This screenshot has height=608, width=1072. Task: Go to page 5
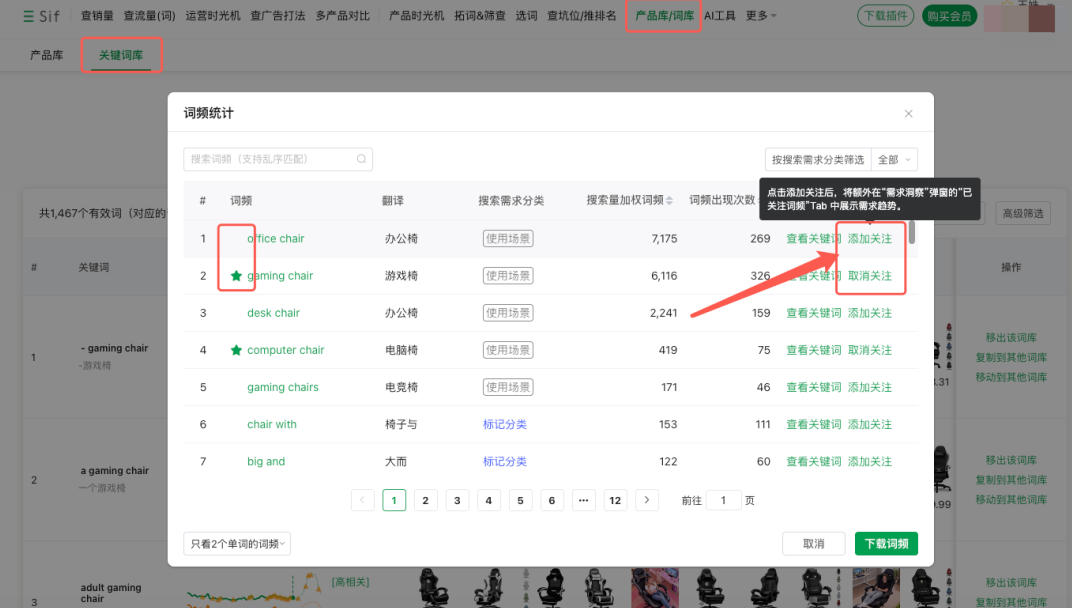click(x=520, y=500)
